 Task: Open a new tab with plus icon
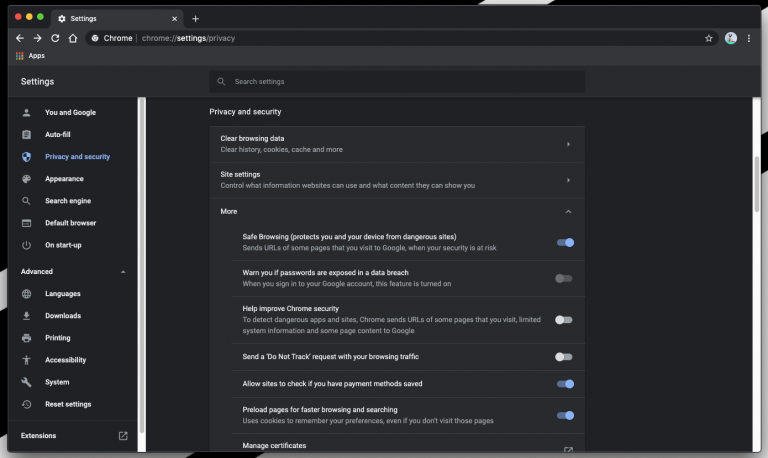tap(195, 18)
